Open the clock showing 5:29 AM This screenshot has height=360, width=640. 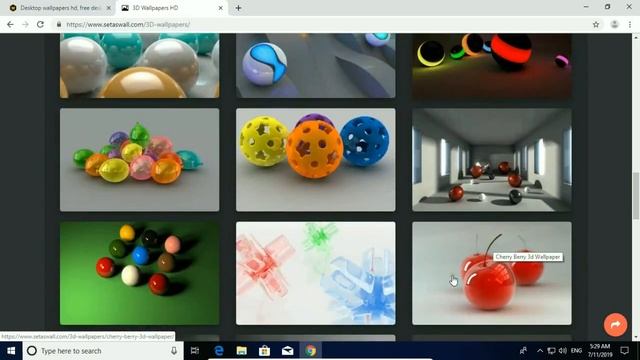pyautogui.click(x=600, y=351)
